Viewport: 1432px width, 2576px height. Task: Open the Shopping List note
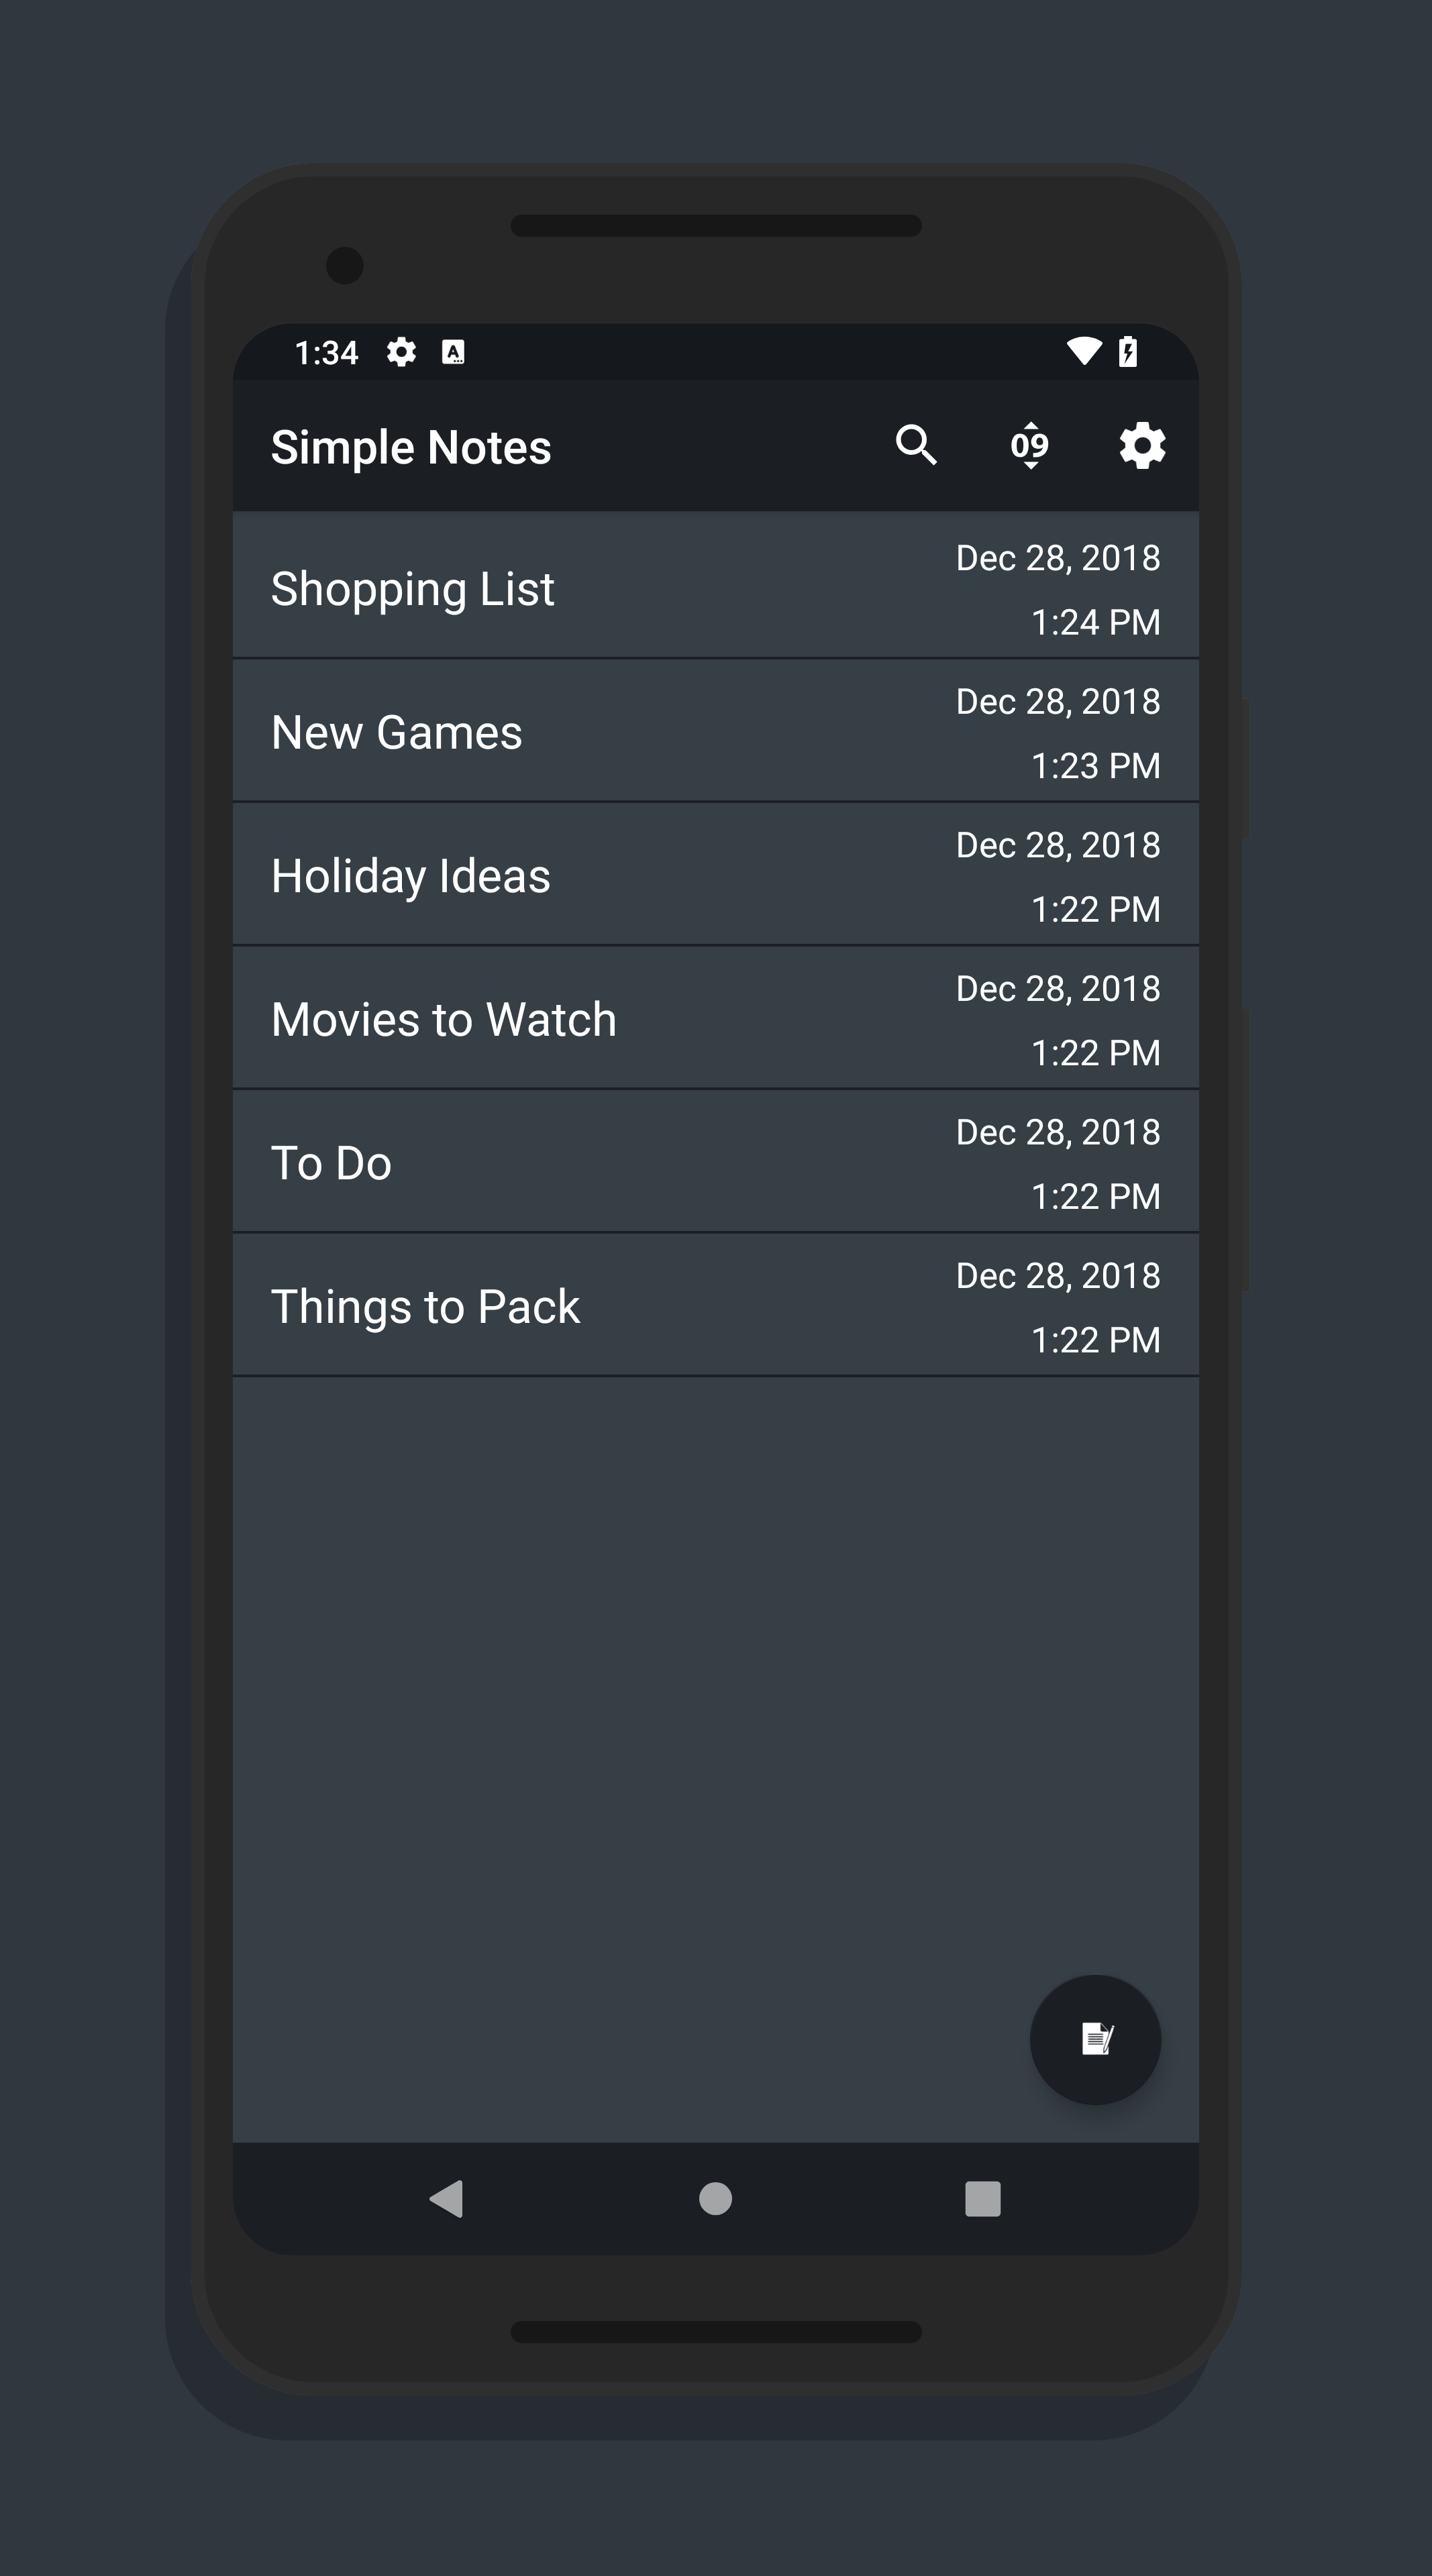pyautogui.click(x=413, y=588)
